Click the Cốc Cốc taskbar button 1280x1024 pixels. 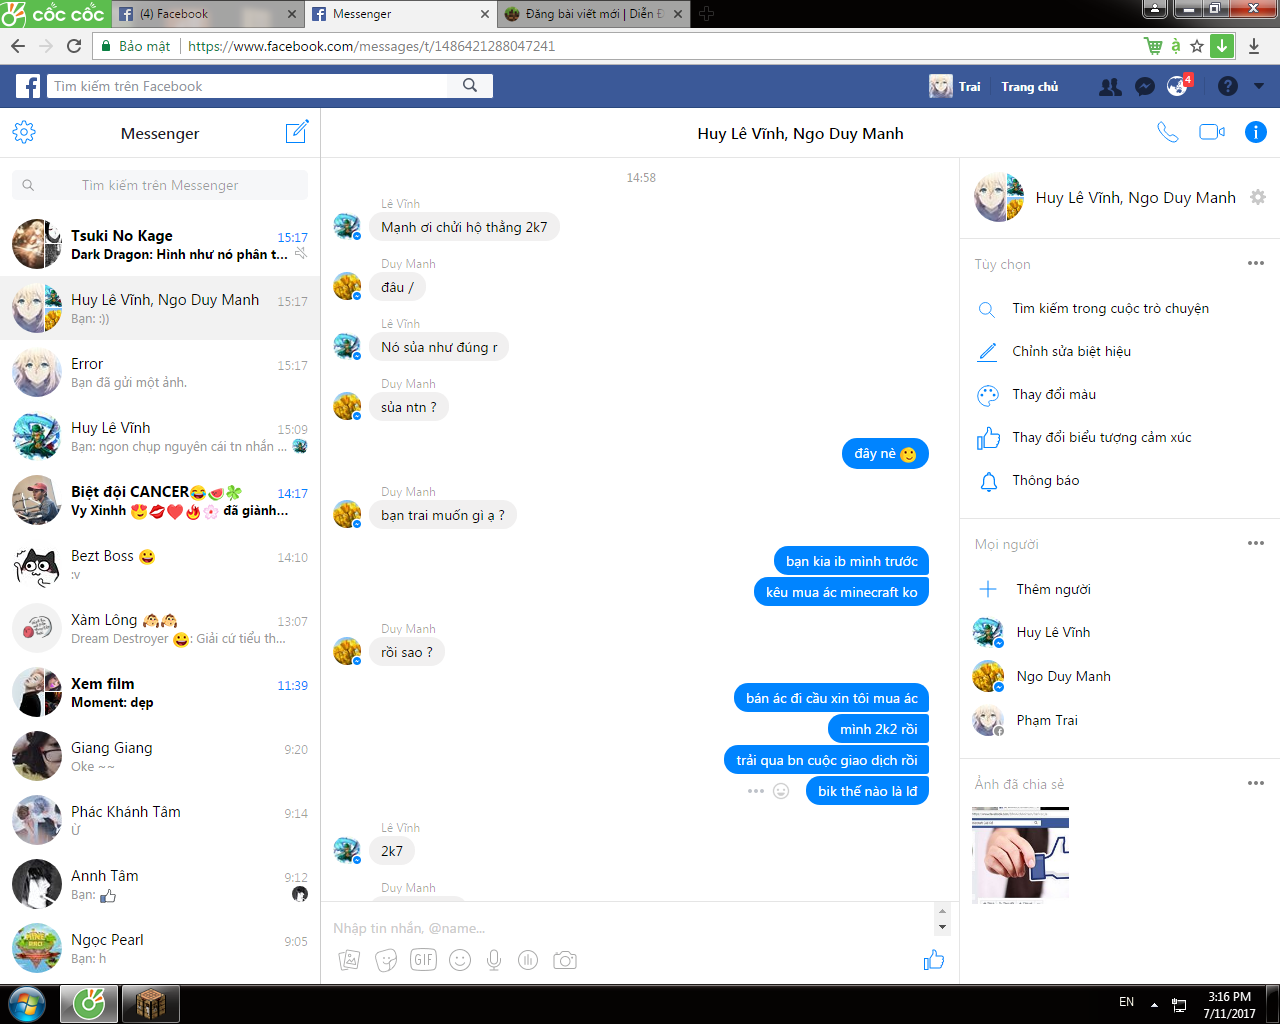(x=89, y=1004)
